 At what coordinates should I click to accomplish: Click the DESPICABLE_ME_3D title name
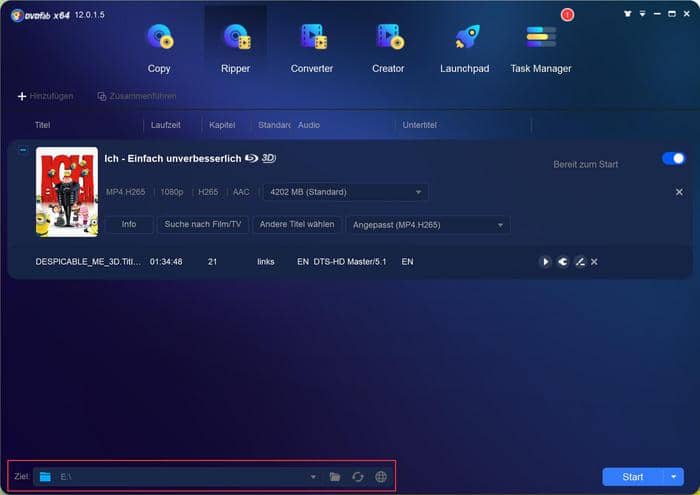(x=88, y=262)
